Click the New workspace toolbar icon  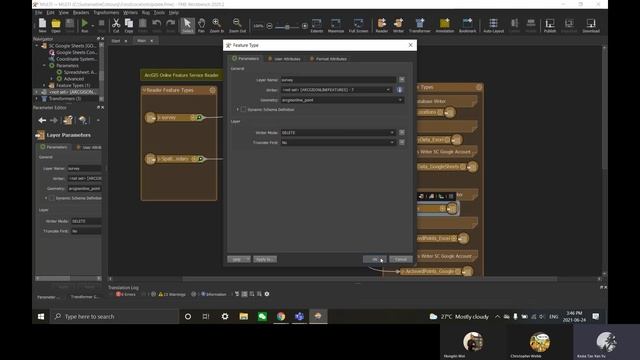[x=42, y=25]
